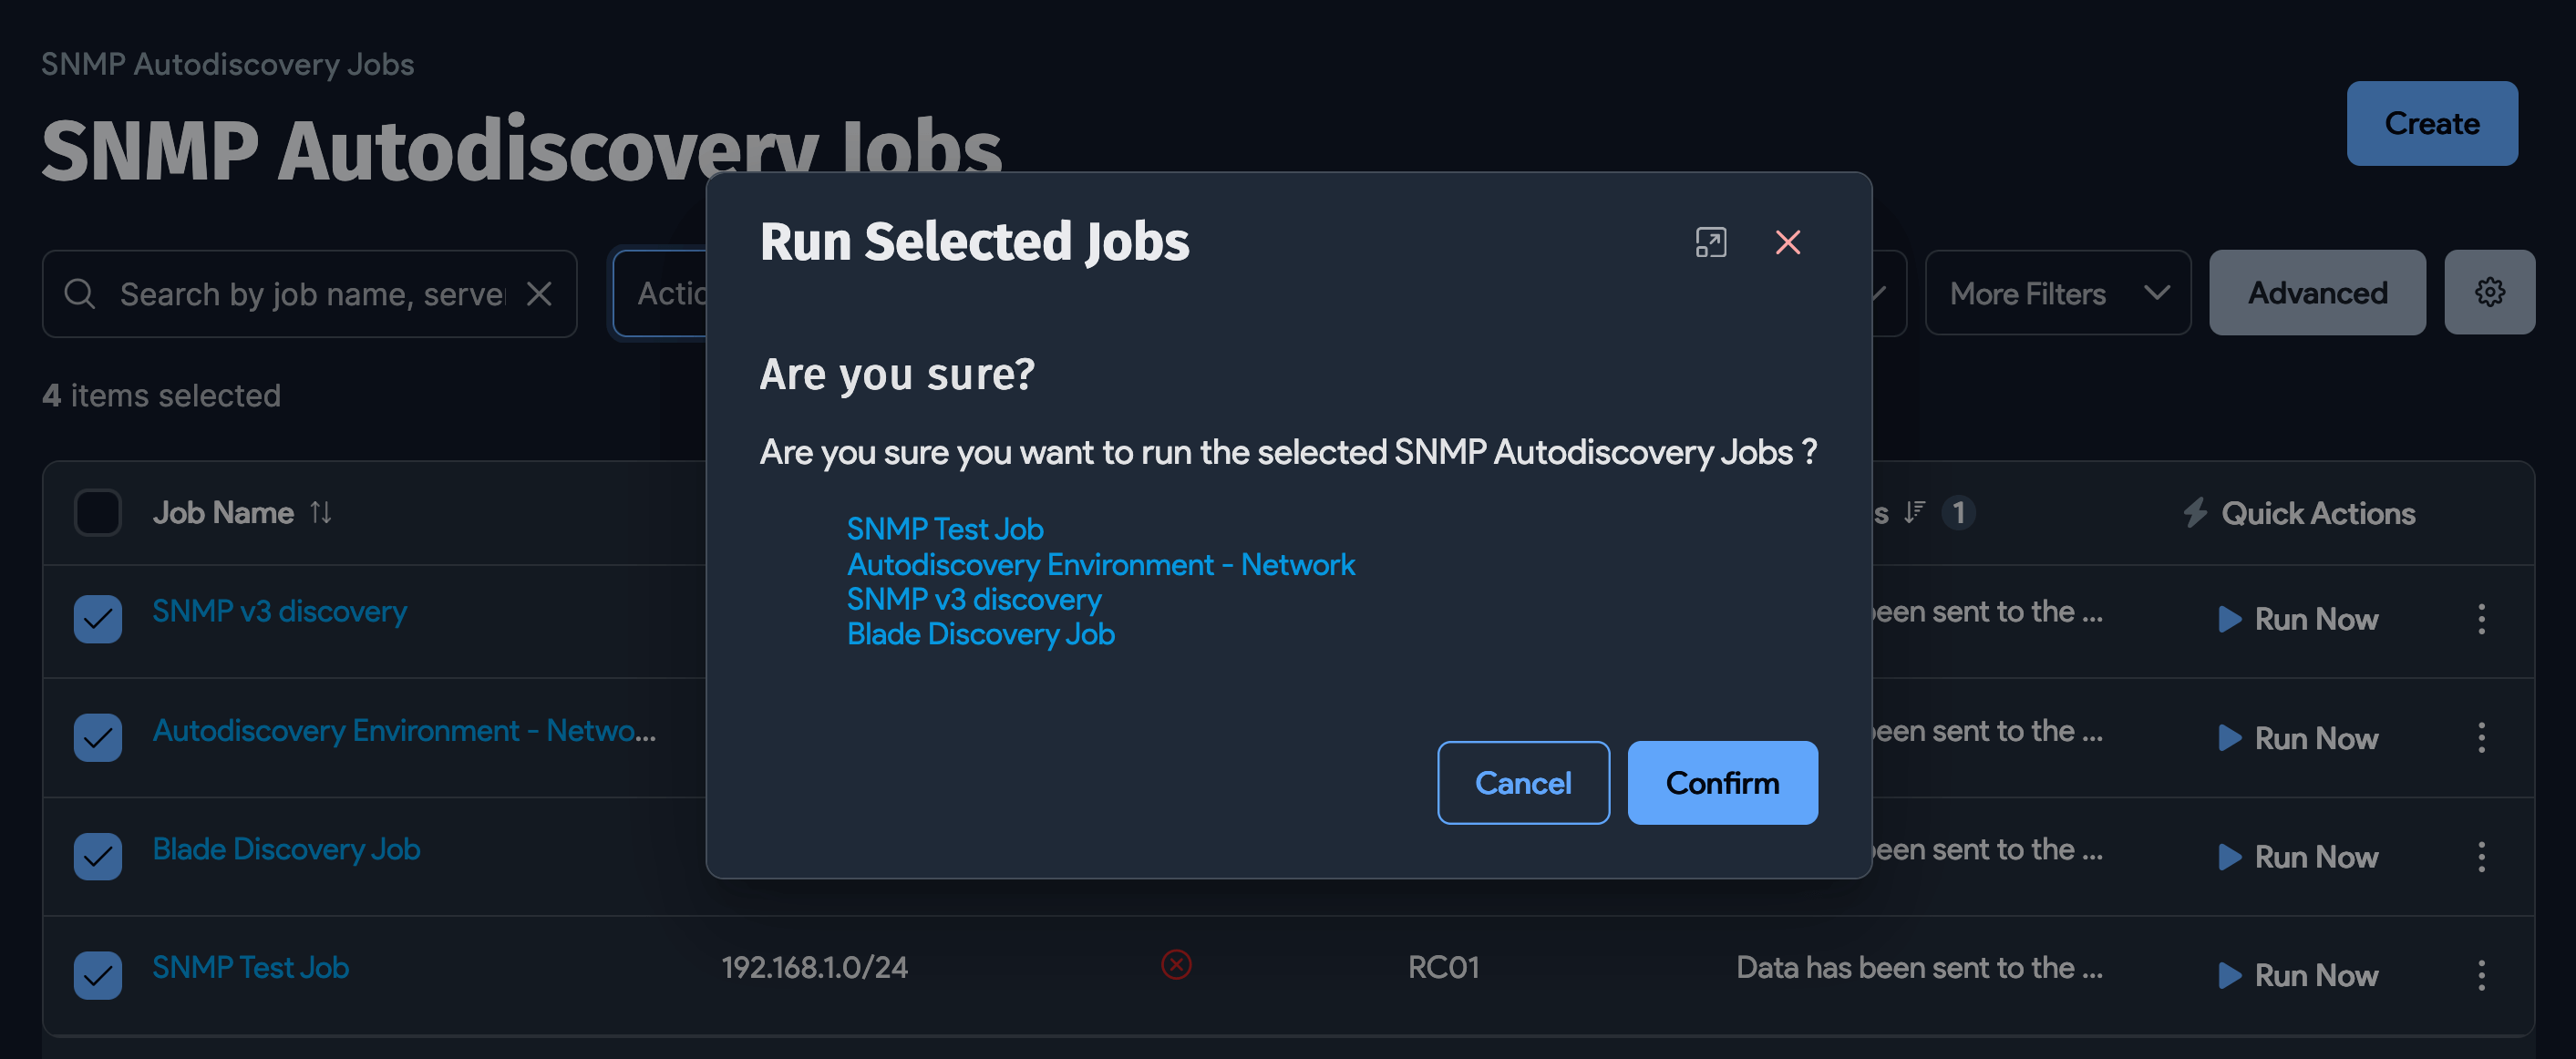The height and width of the screenshot is (1059, 2576).
Task: Open the settings gear icon
Action: point(2490,292)
